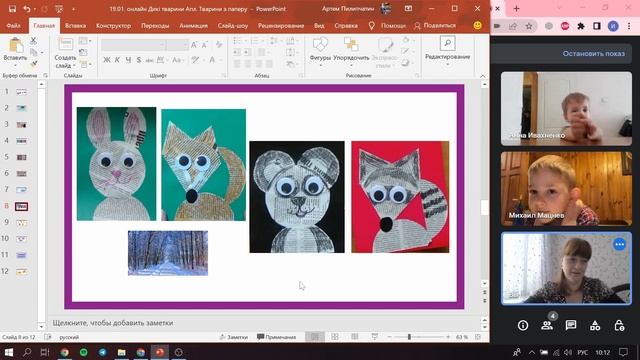The width and height of the screenshot is (640, 360).
Task: Toggle the Примечания comments button
Action: click(277, 337)
